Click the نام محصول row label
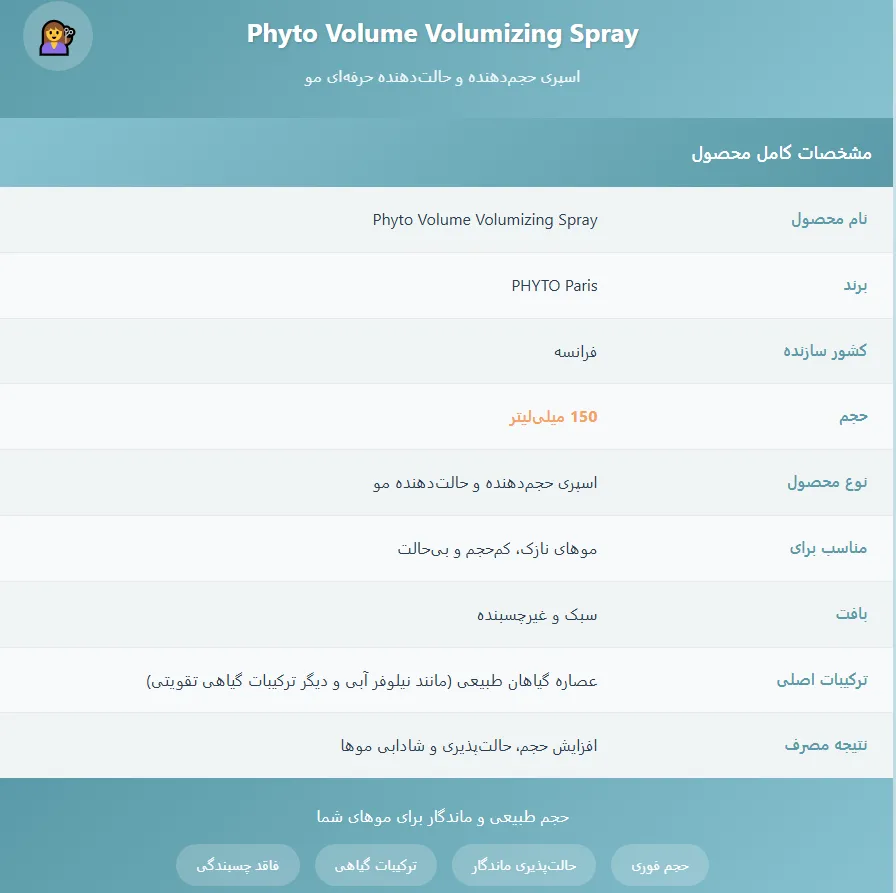Viewport: 896px width, 893px height. point(829,219)
